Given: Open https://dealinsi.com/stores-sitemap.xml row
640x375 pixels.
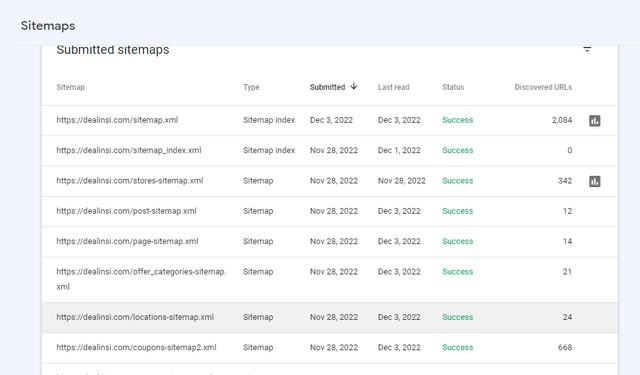Looking at the screenshot, I should point(330,181).
